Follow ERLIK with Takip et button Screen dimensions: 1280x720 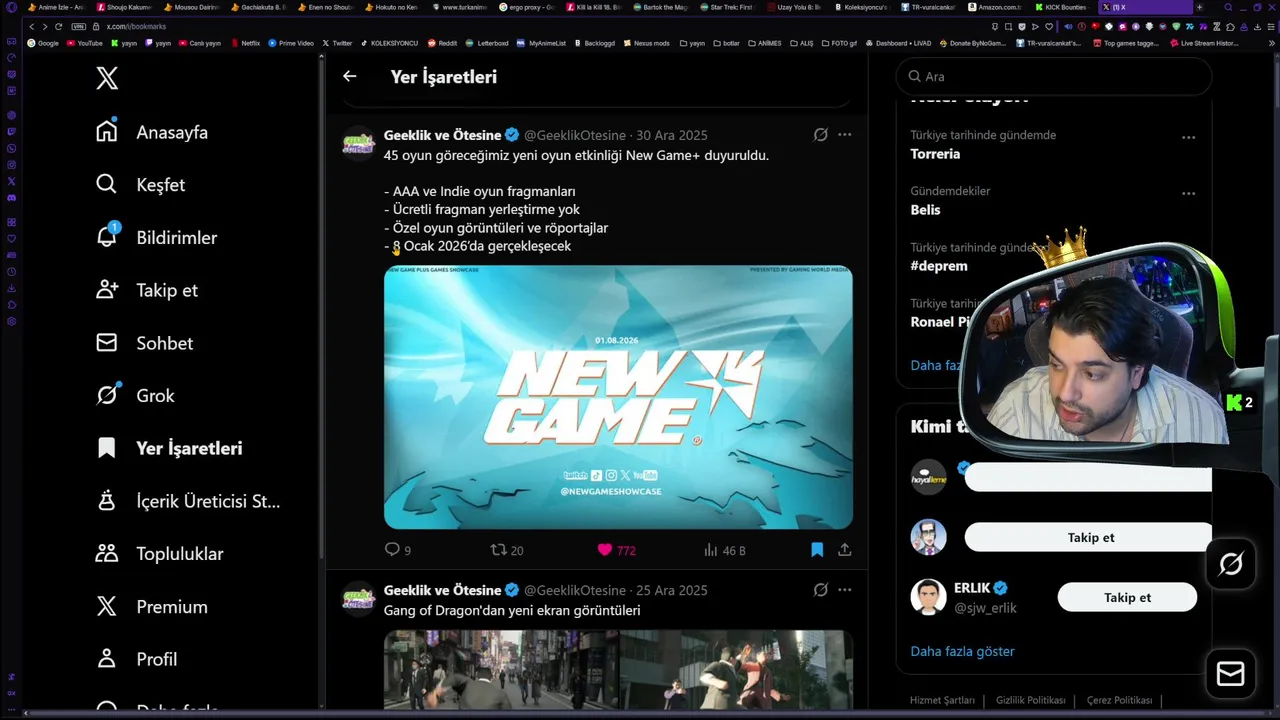(x=1127, y=597)
